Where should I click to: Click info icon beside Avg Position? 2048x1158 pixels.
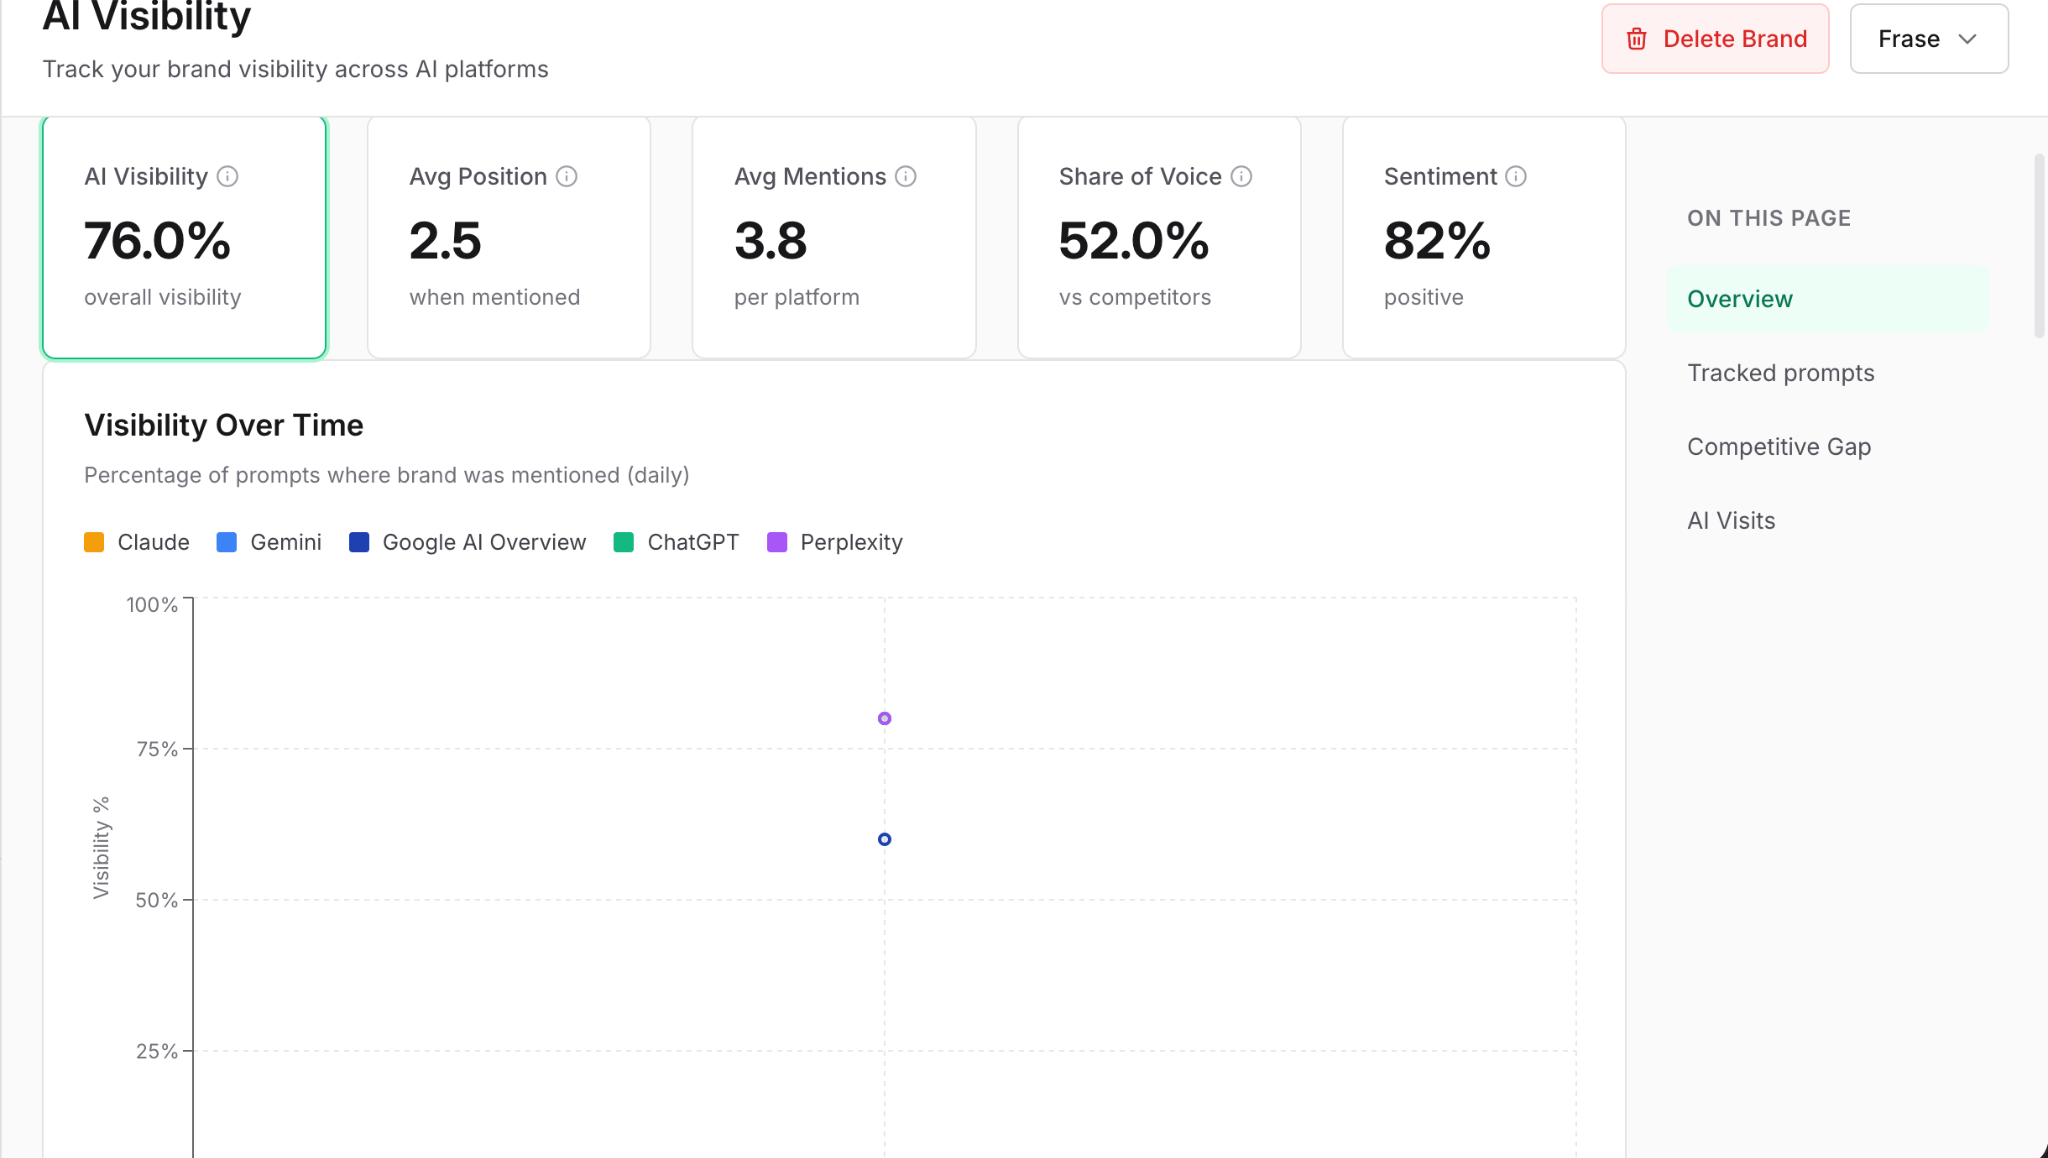pos(567,177)
